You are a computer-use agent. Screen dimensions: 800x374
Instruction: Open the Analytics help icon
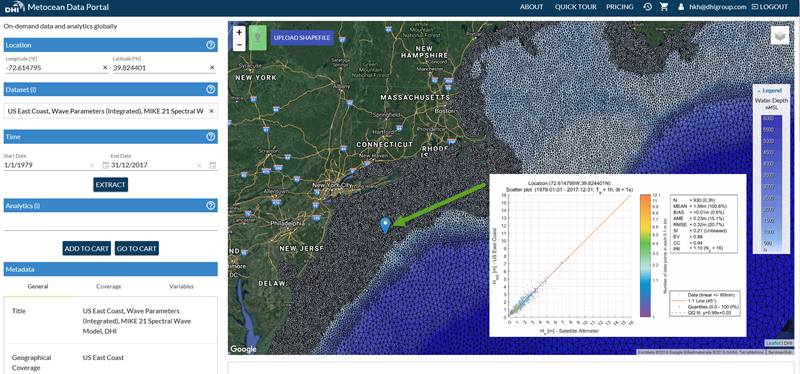[210, 206]
